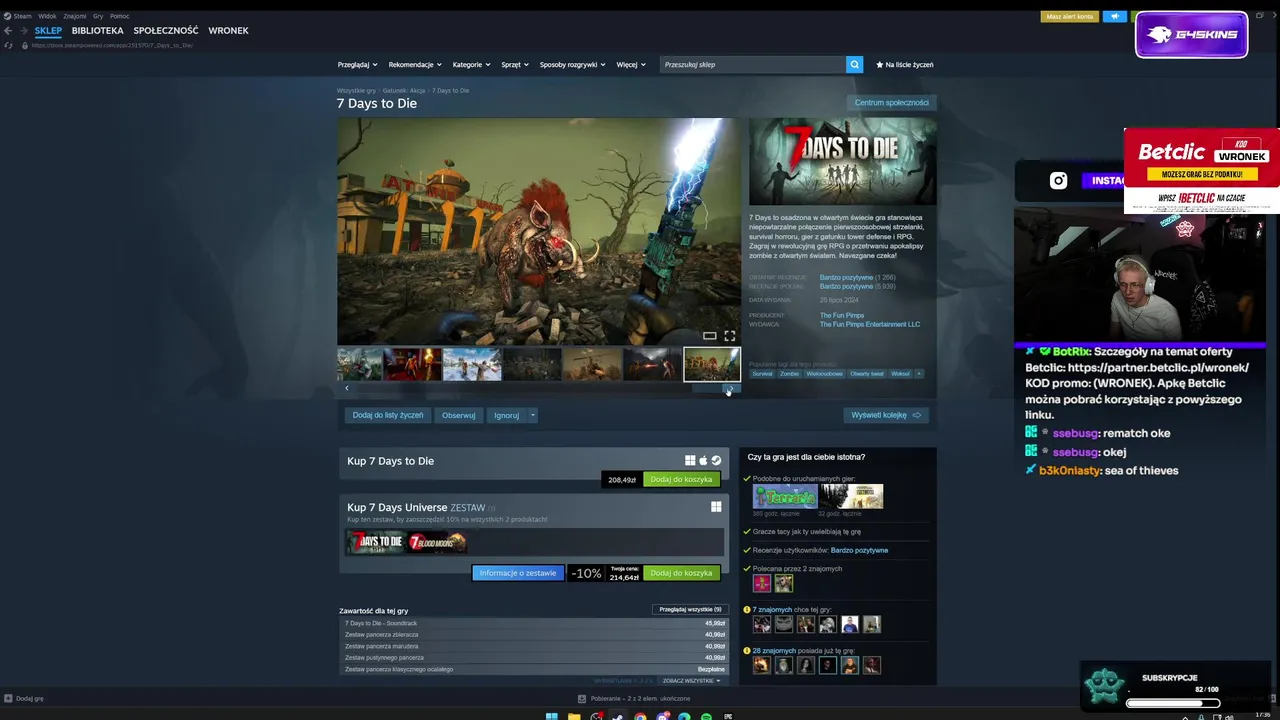Expand the Więcej dropdown menu
Viewport: 1280px width, 720px height.
pos(630,64)
